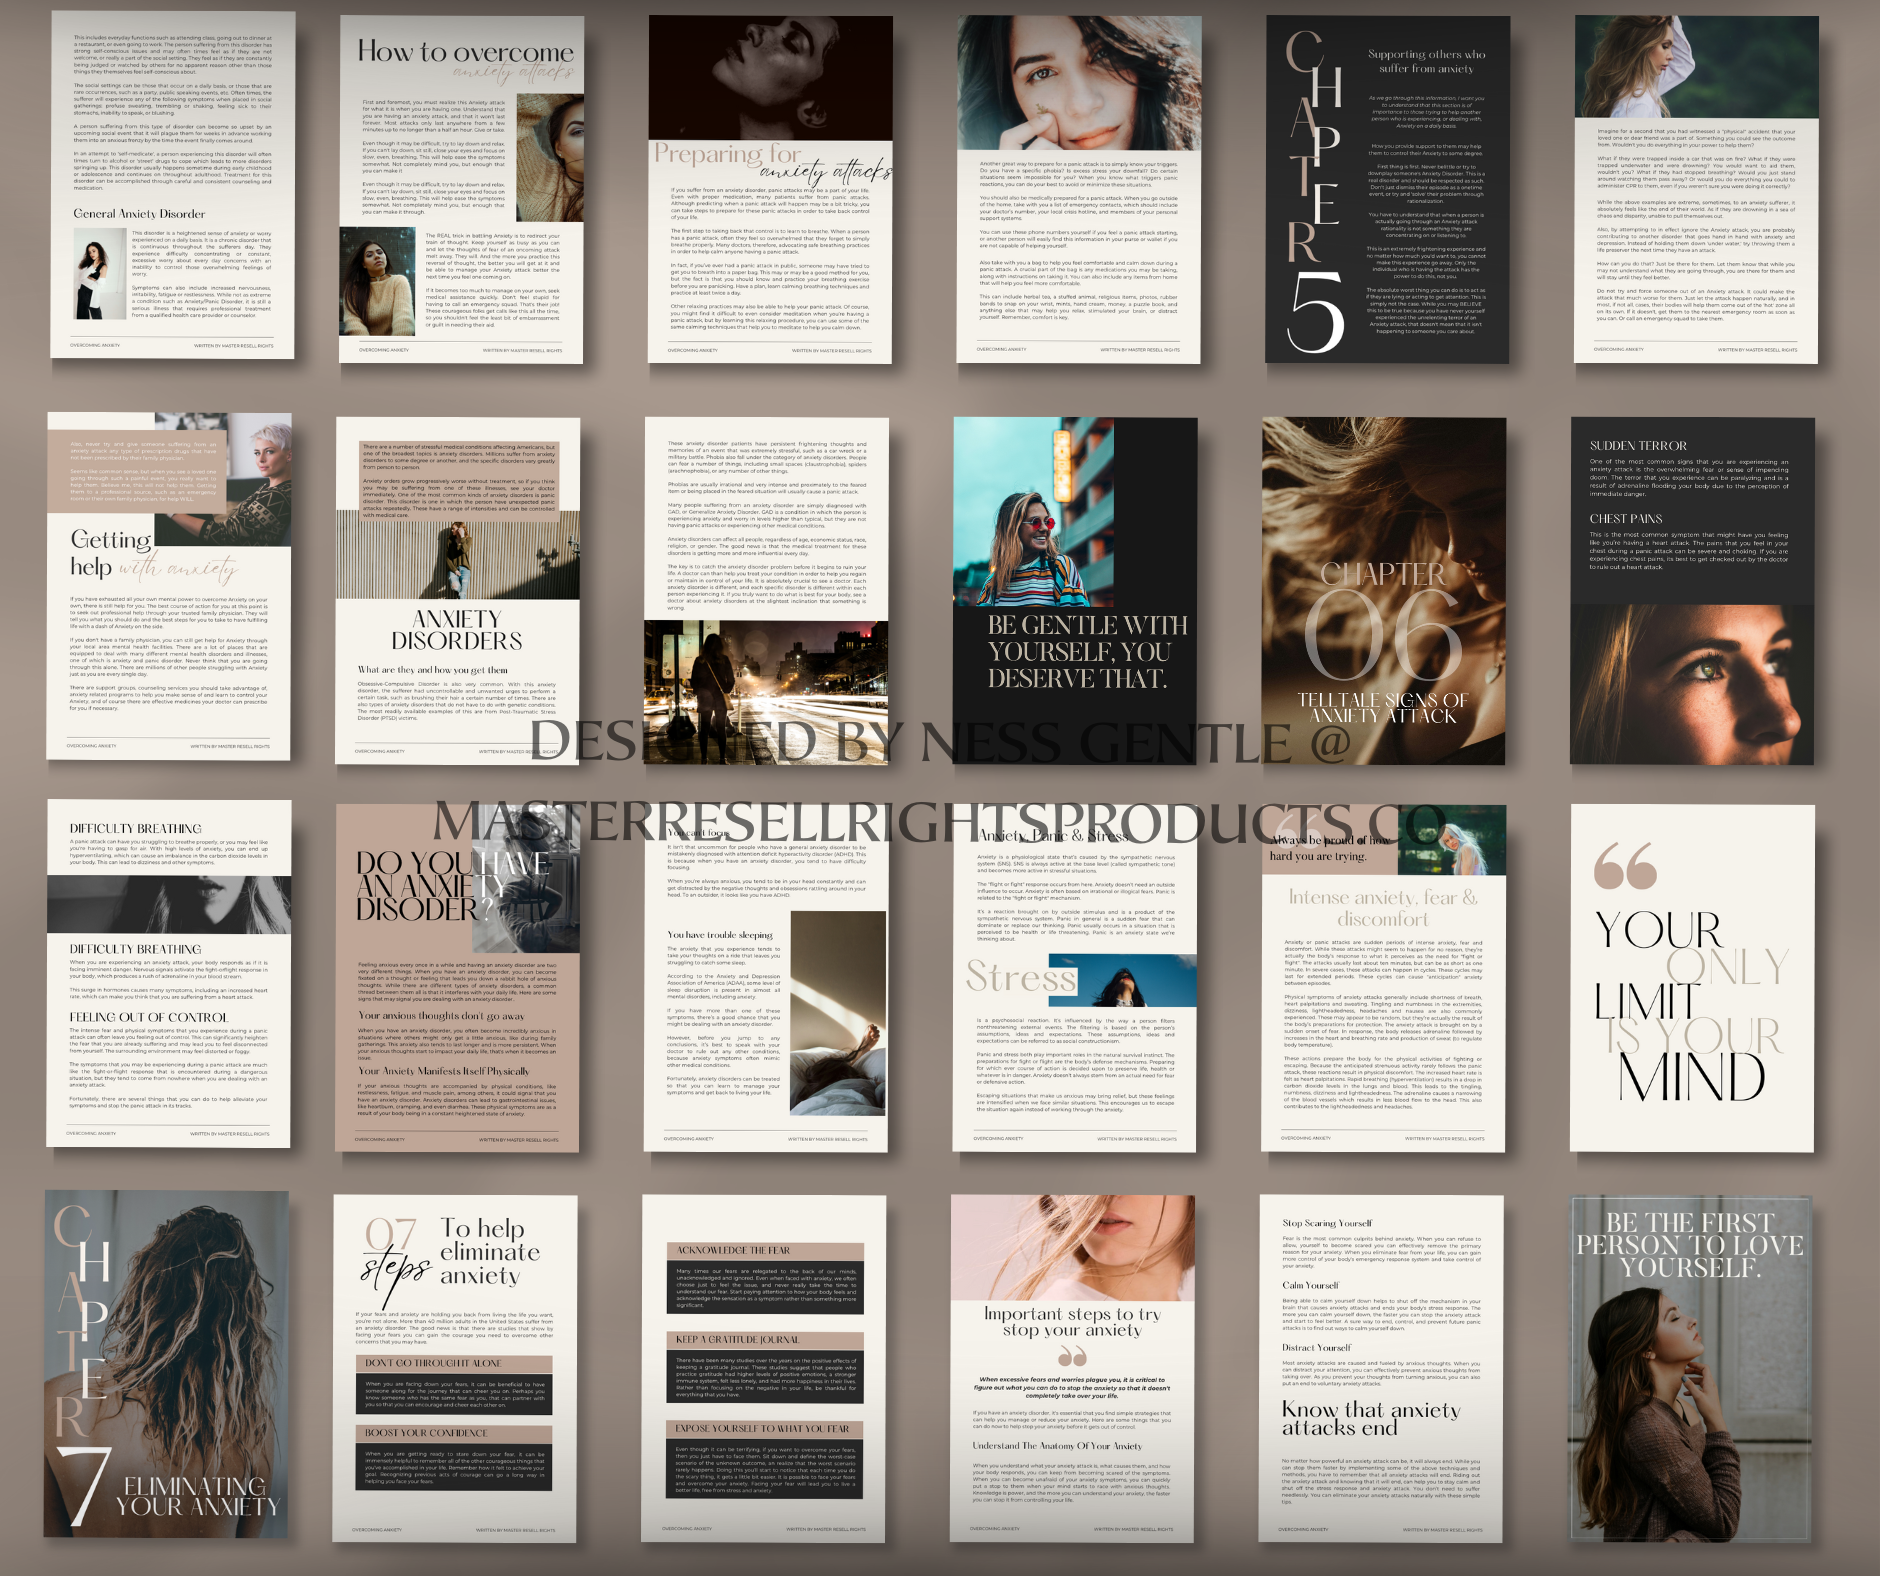
Task: Click the 'ACKNOWLEDGE THE FEAR' banner
Action: pos(764,1251)
